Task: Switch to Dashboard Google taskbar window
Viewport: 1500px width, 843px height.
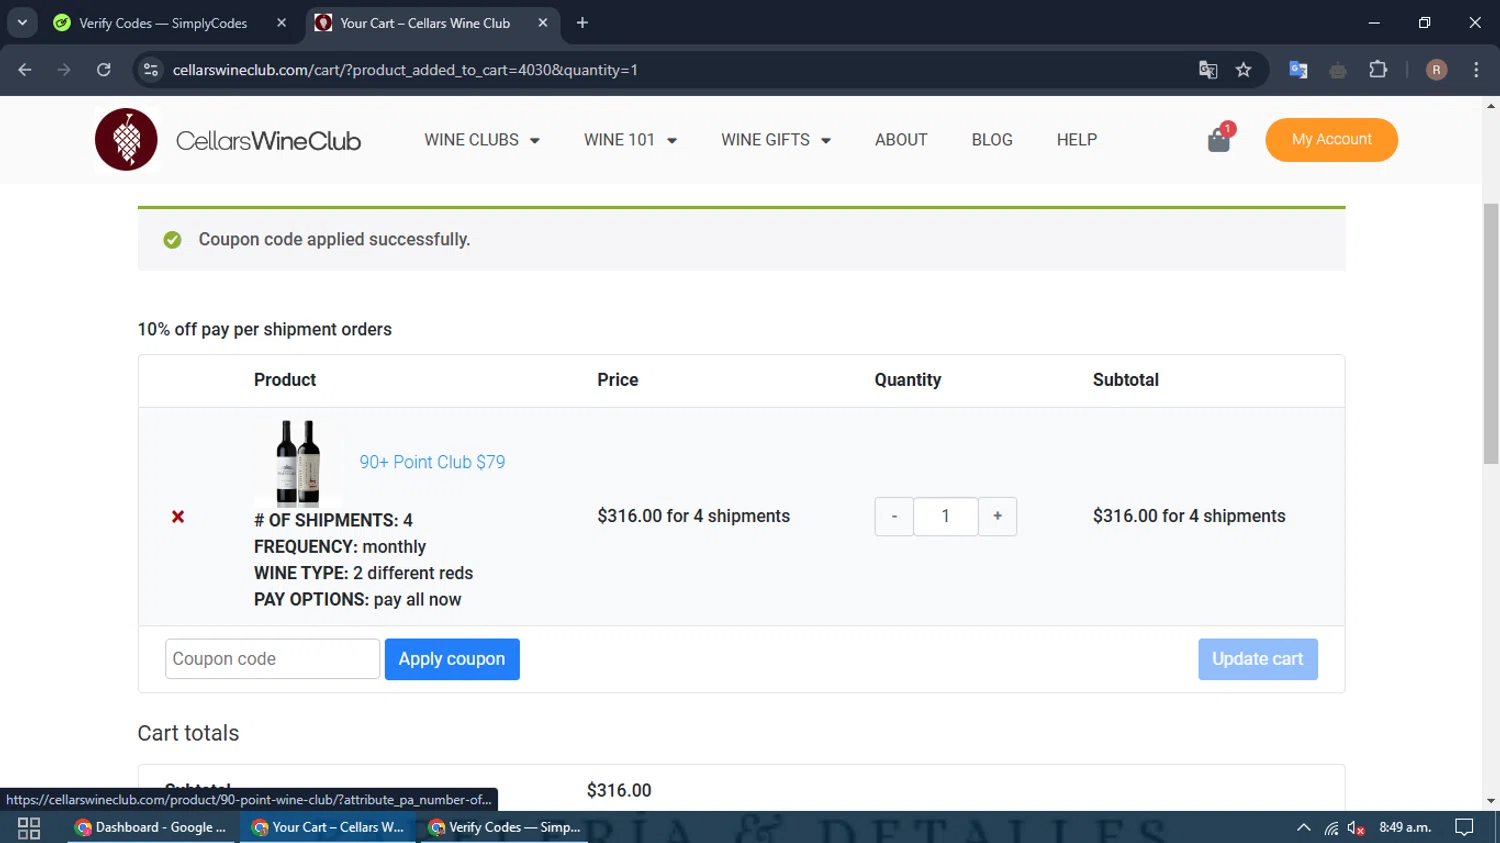Action: tap(152, 828)
